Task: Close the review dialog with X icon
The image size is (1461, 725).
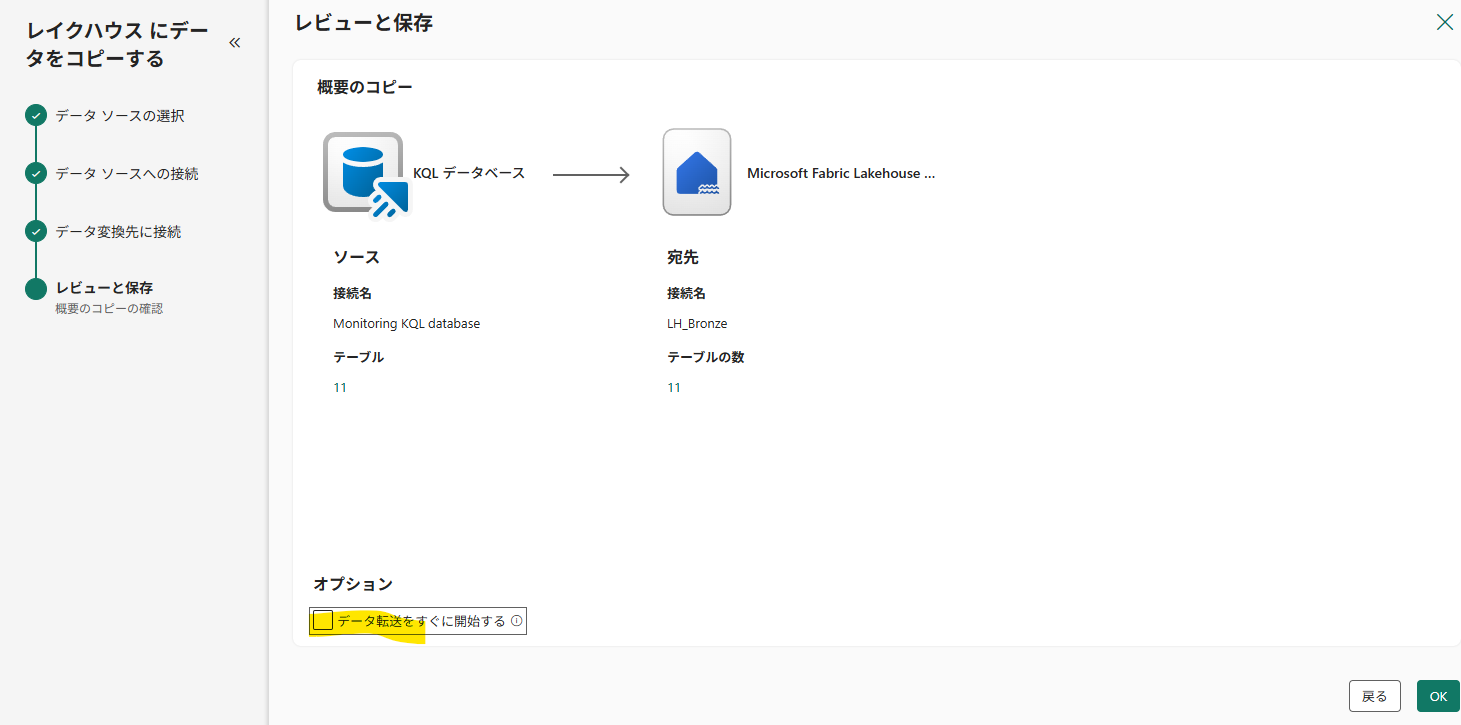Action: click(1444, 22)
